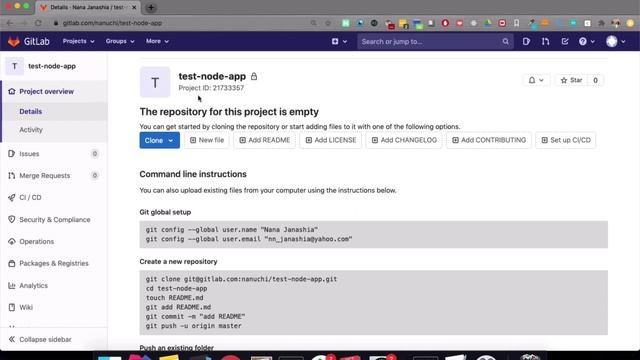Click the New file button
The height and width of the screenshot is (360, 640).
207,140
